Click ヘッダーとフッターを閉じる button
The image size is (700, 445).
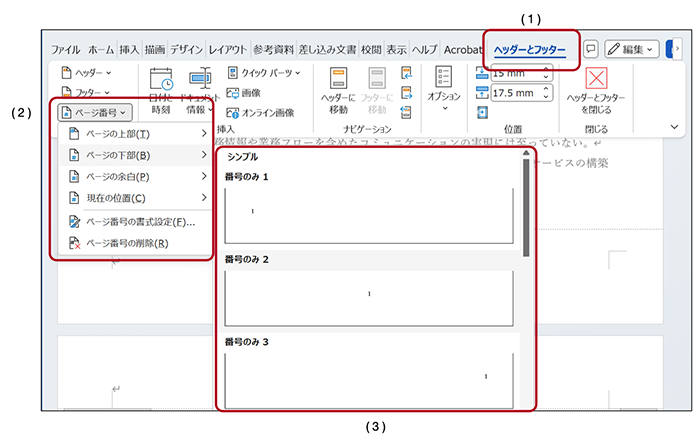pyautogui.click(x=596, y=91)
